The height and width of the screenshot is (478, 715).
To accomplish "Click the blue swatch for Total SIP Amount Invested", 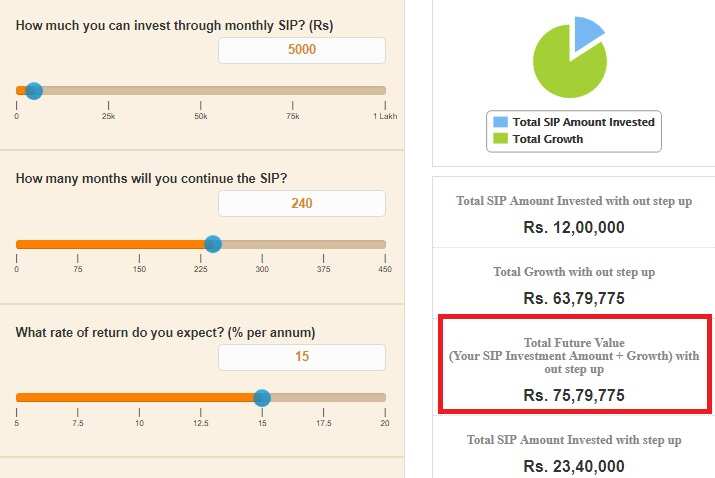I will tap(500, 122).
